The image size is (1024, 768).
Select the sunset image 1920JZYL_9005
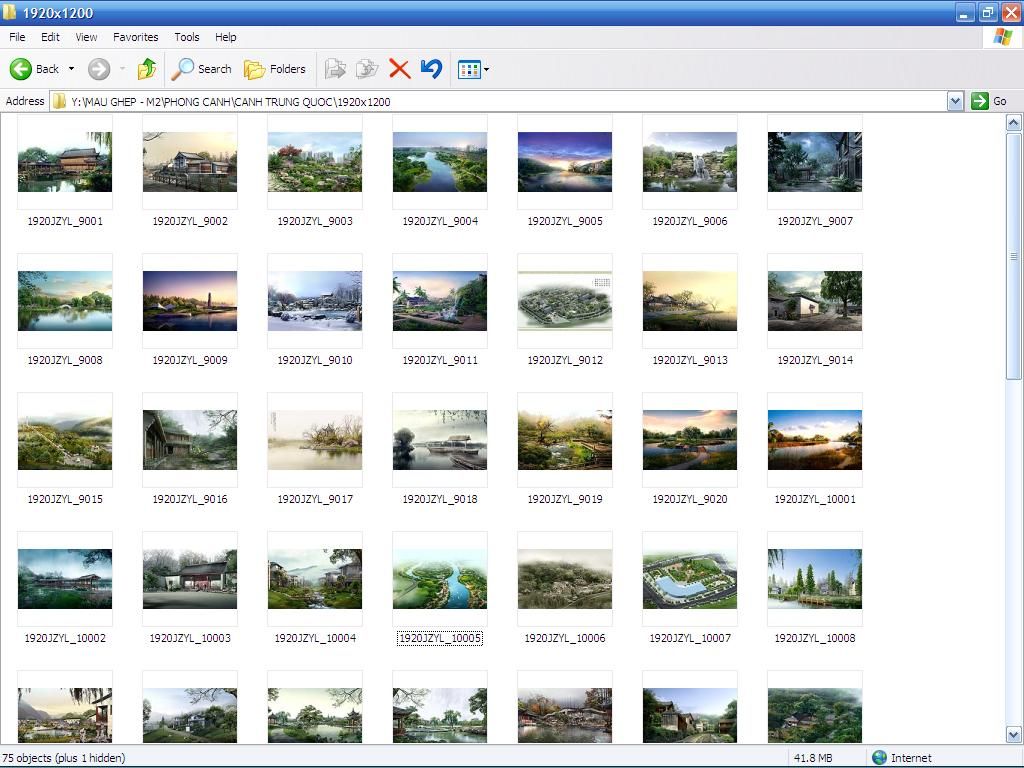tap(565, 162)
